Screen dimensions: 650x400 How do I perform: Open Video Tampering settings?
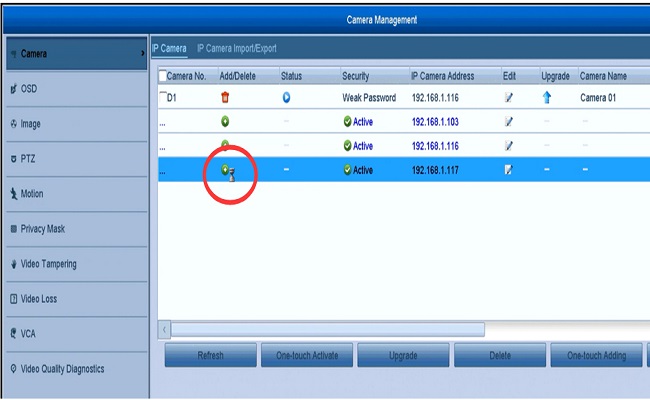77,264
